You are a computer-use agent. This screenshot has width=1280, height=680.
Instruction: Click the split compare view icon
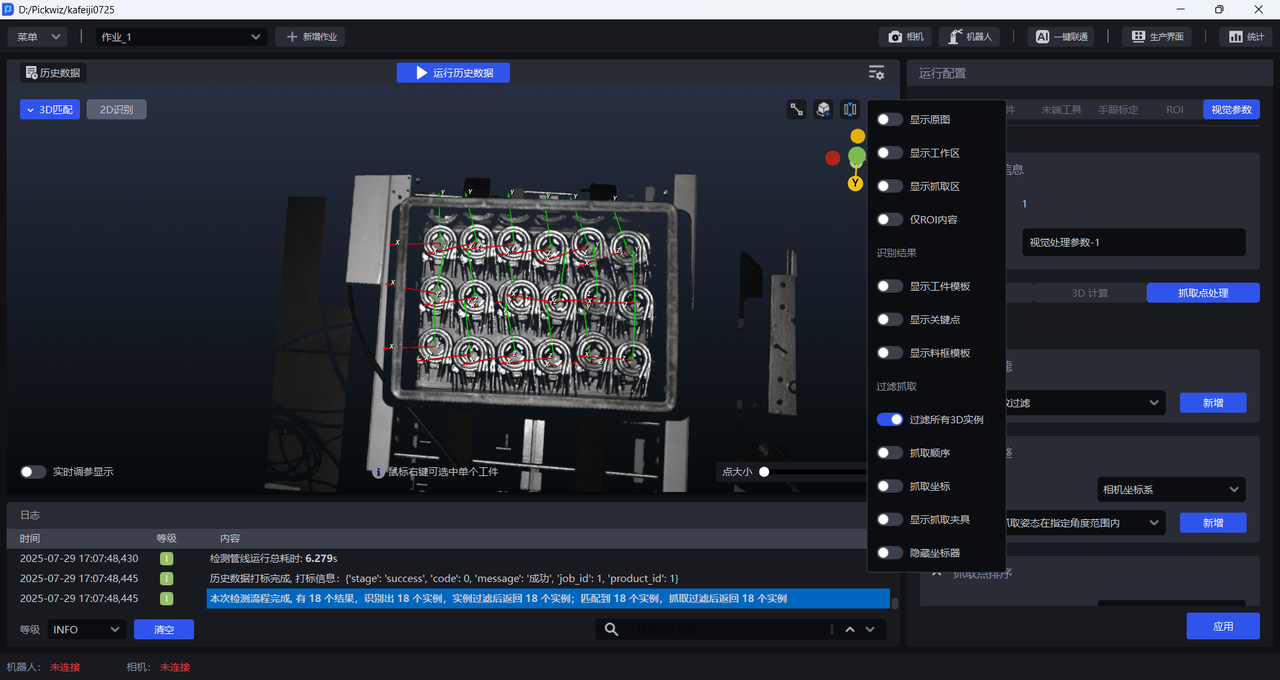point(850,110)
